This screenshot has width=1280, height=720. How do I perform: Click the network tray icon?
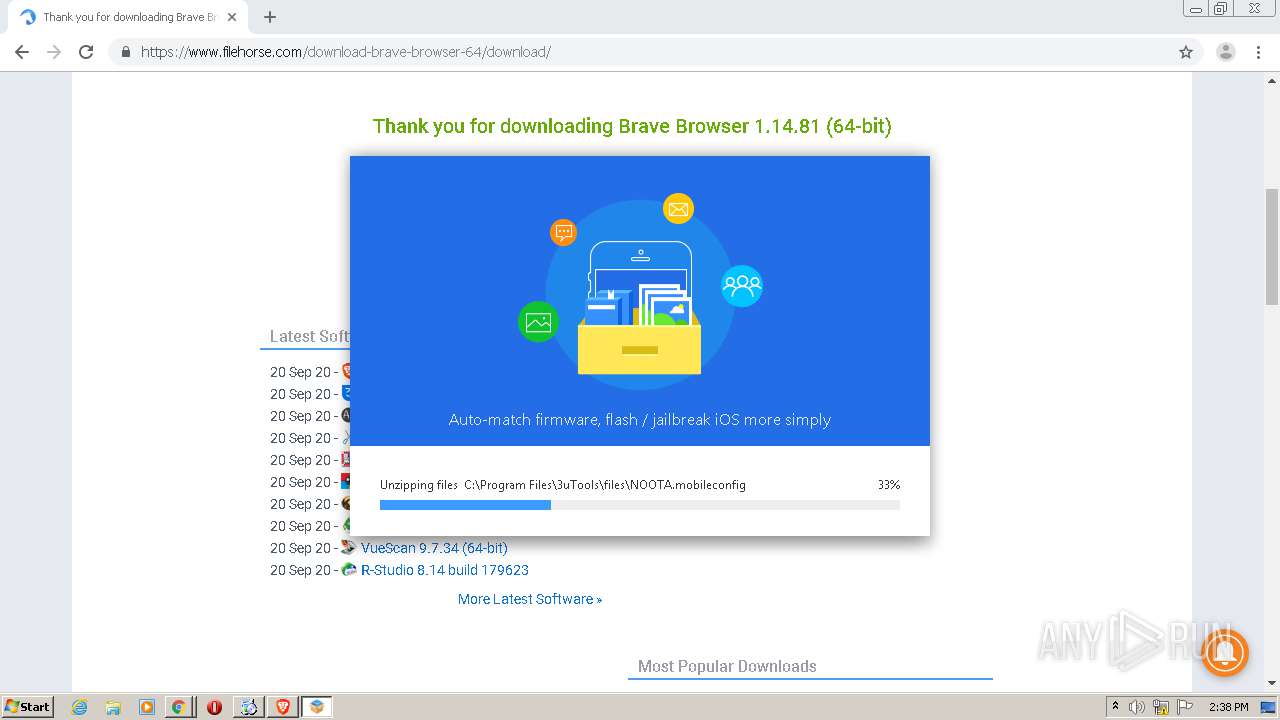(x=1161, y=707)
